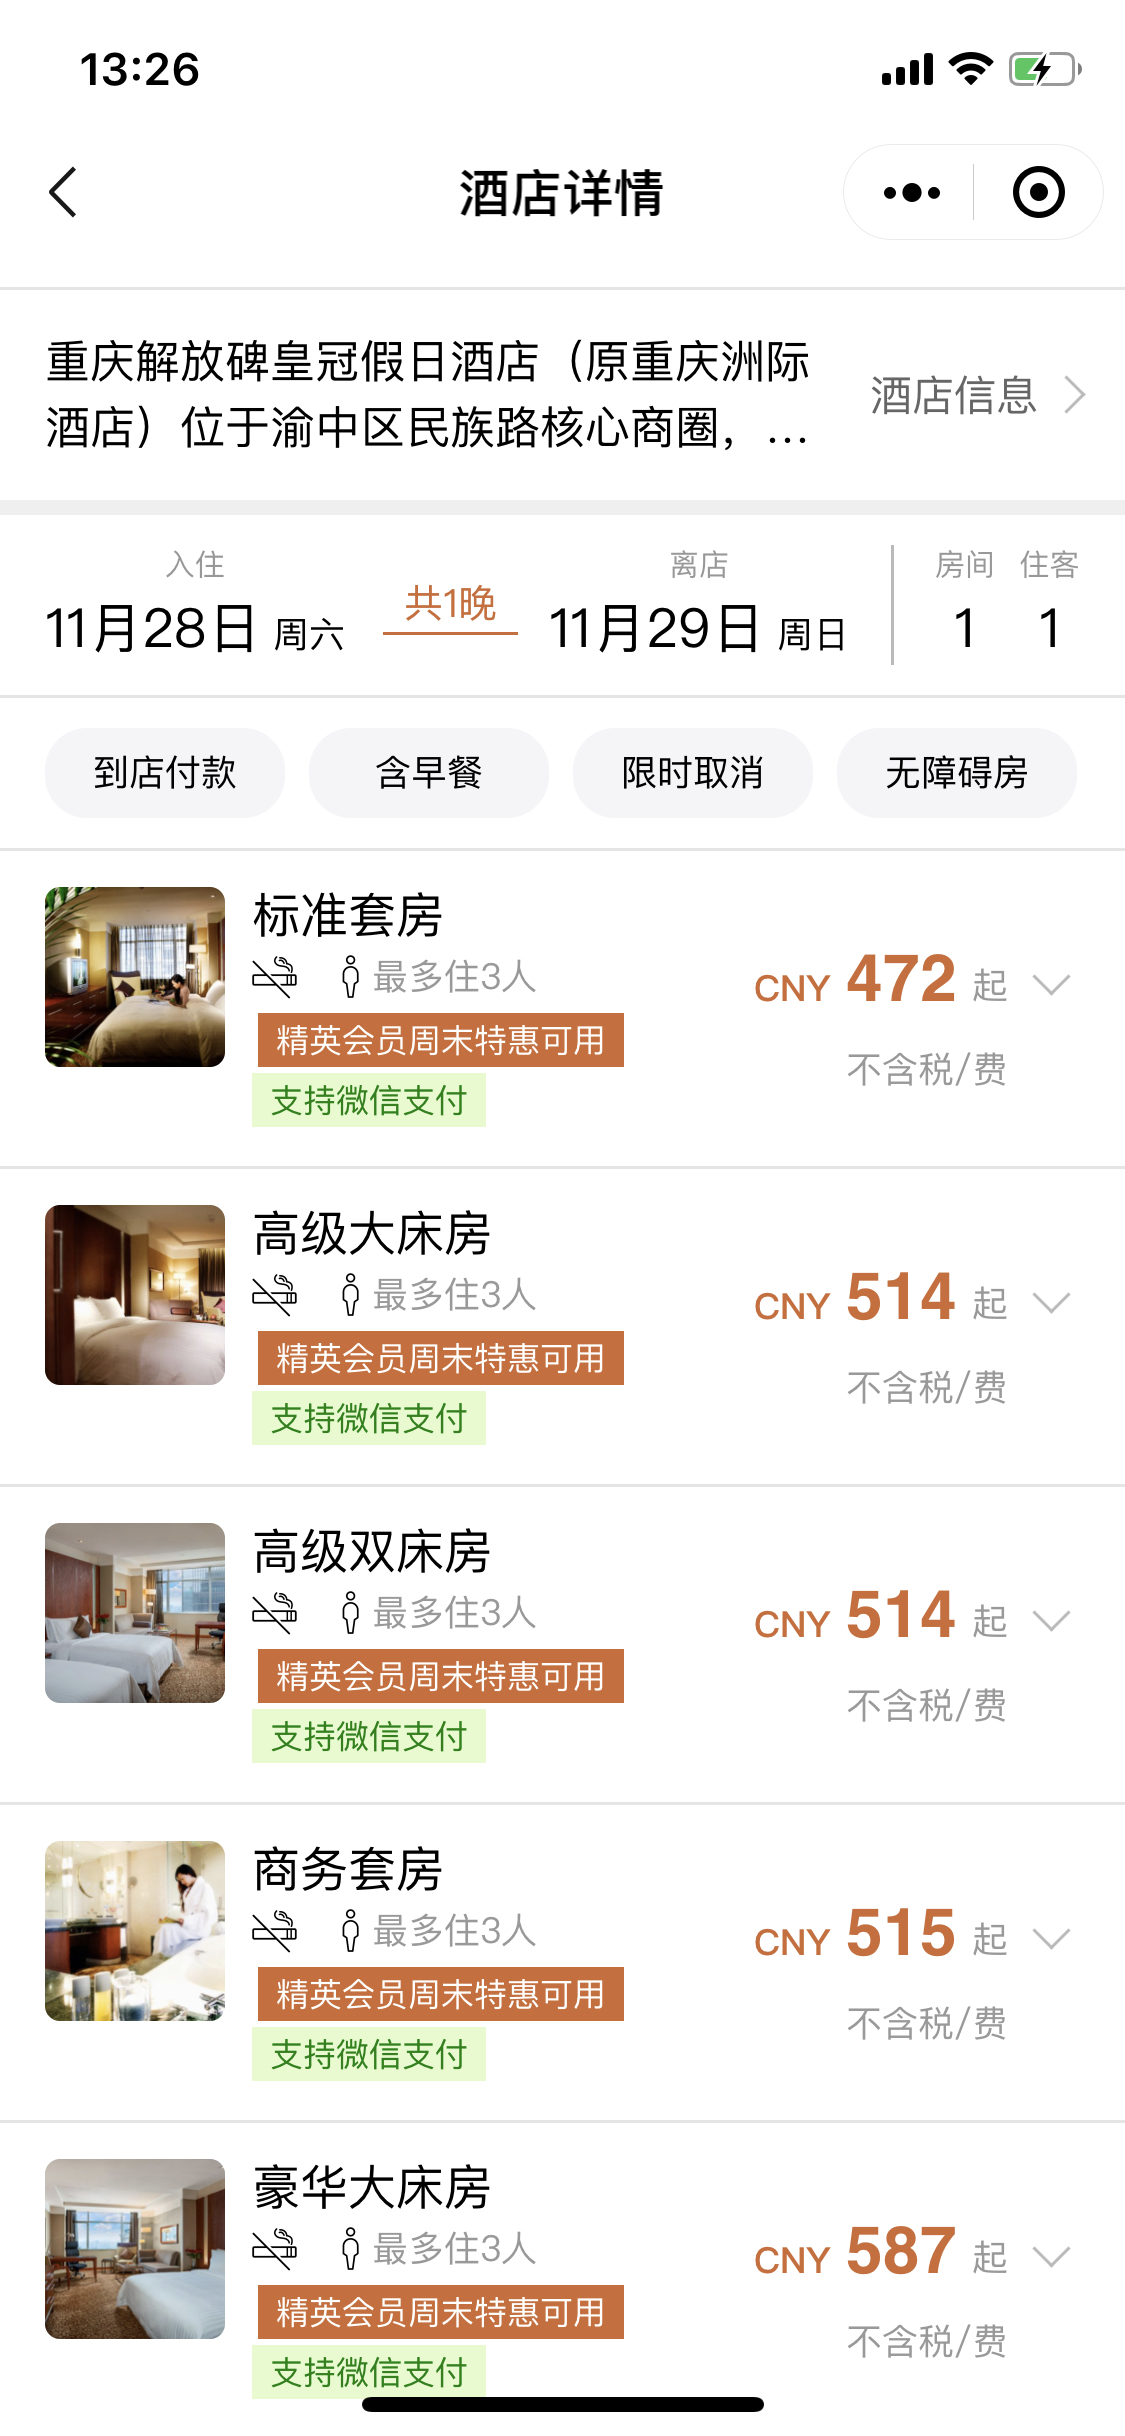Toggle the 含早餐 filter
This screenshot has height=2436, width=1125.
429,773
